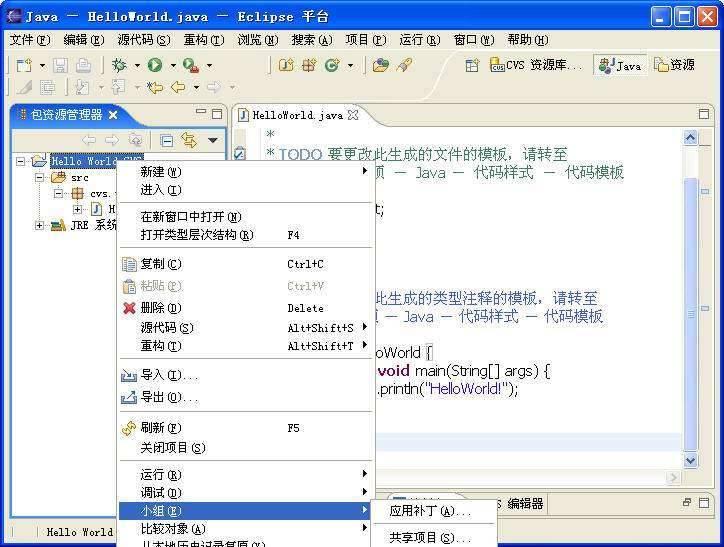Click the Search flashlight icon

(x=404, y=65)
